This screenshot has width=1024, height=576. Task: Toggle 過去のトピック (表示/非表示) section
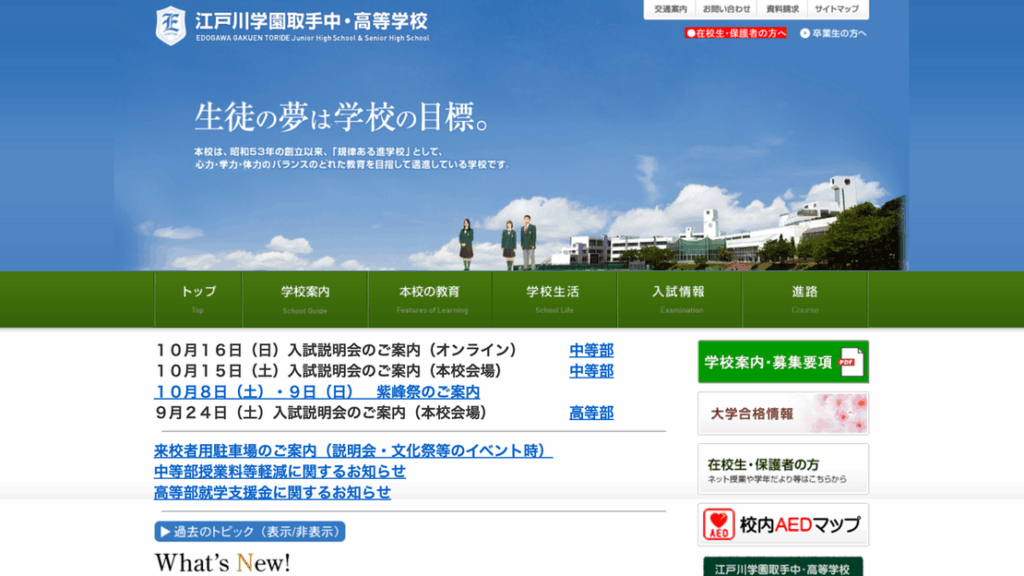pos(249,531)
